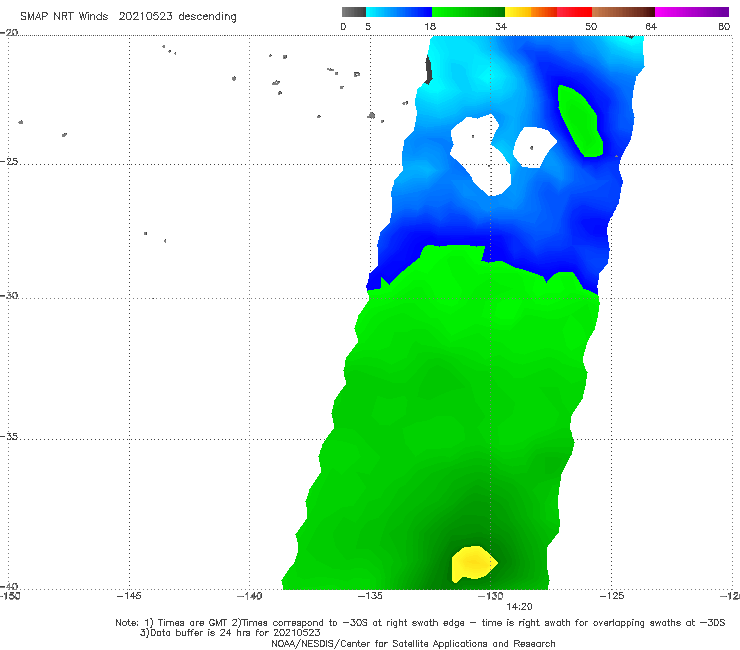This screenshot has width=740, height=650.
Task: Click the latitude label -25
Action: [x=9, y=161]
